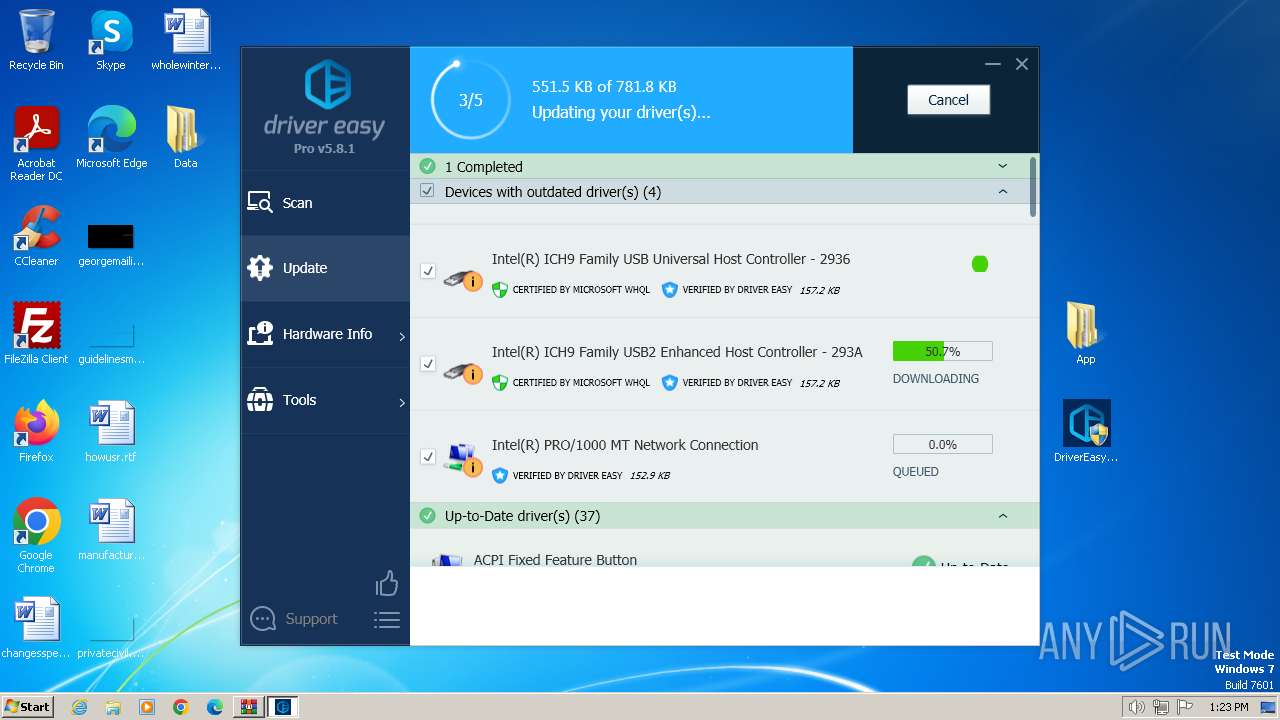The width and height of the screenshot is (1280, 720).
Task: Click the PRO/1000 MT network device icon
Action: point(462,460)
